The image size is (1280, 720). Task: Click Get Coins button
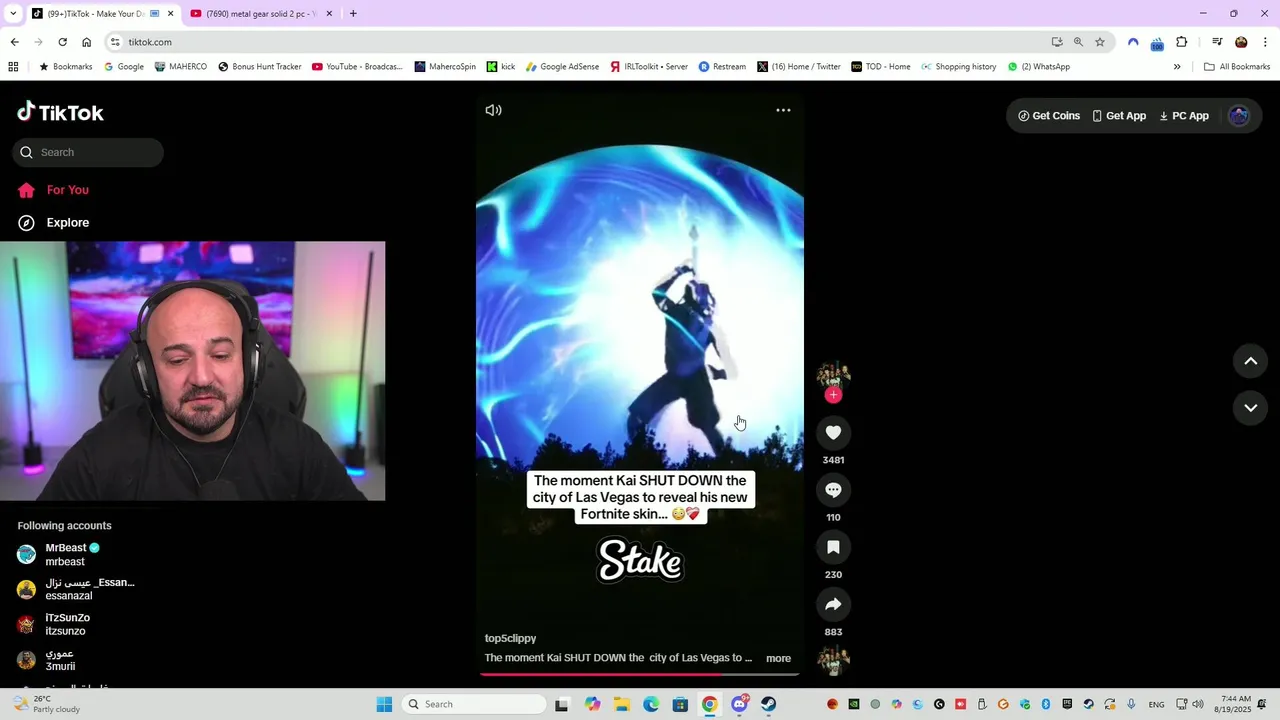coord(1049,116)
